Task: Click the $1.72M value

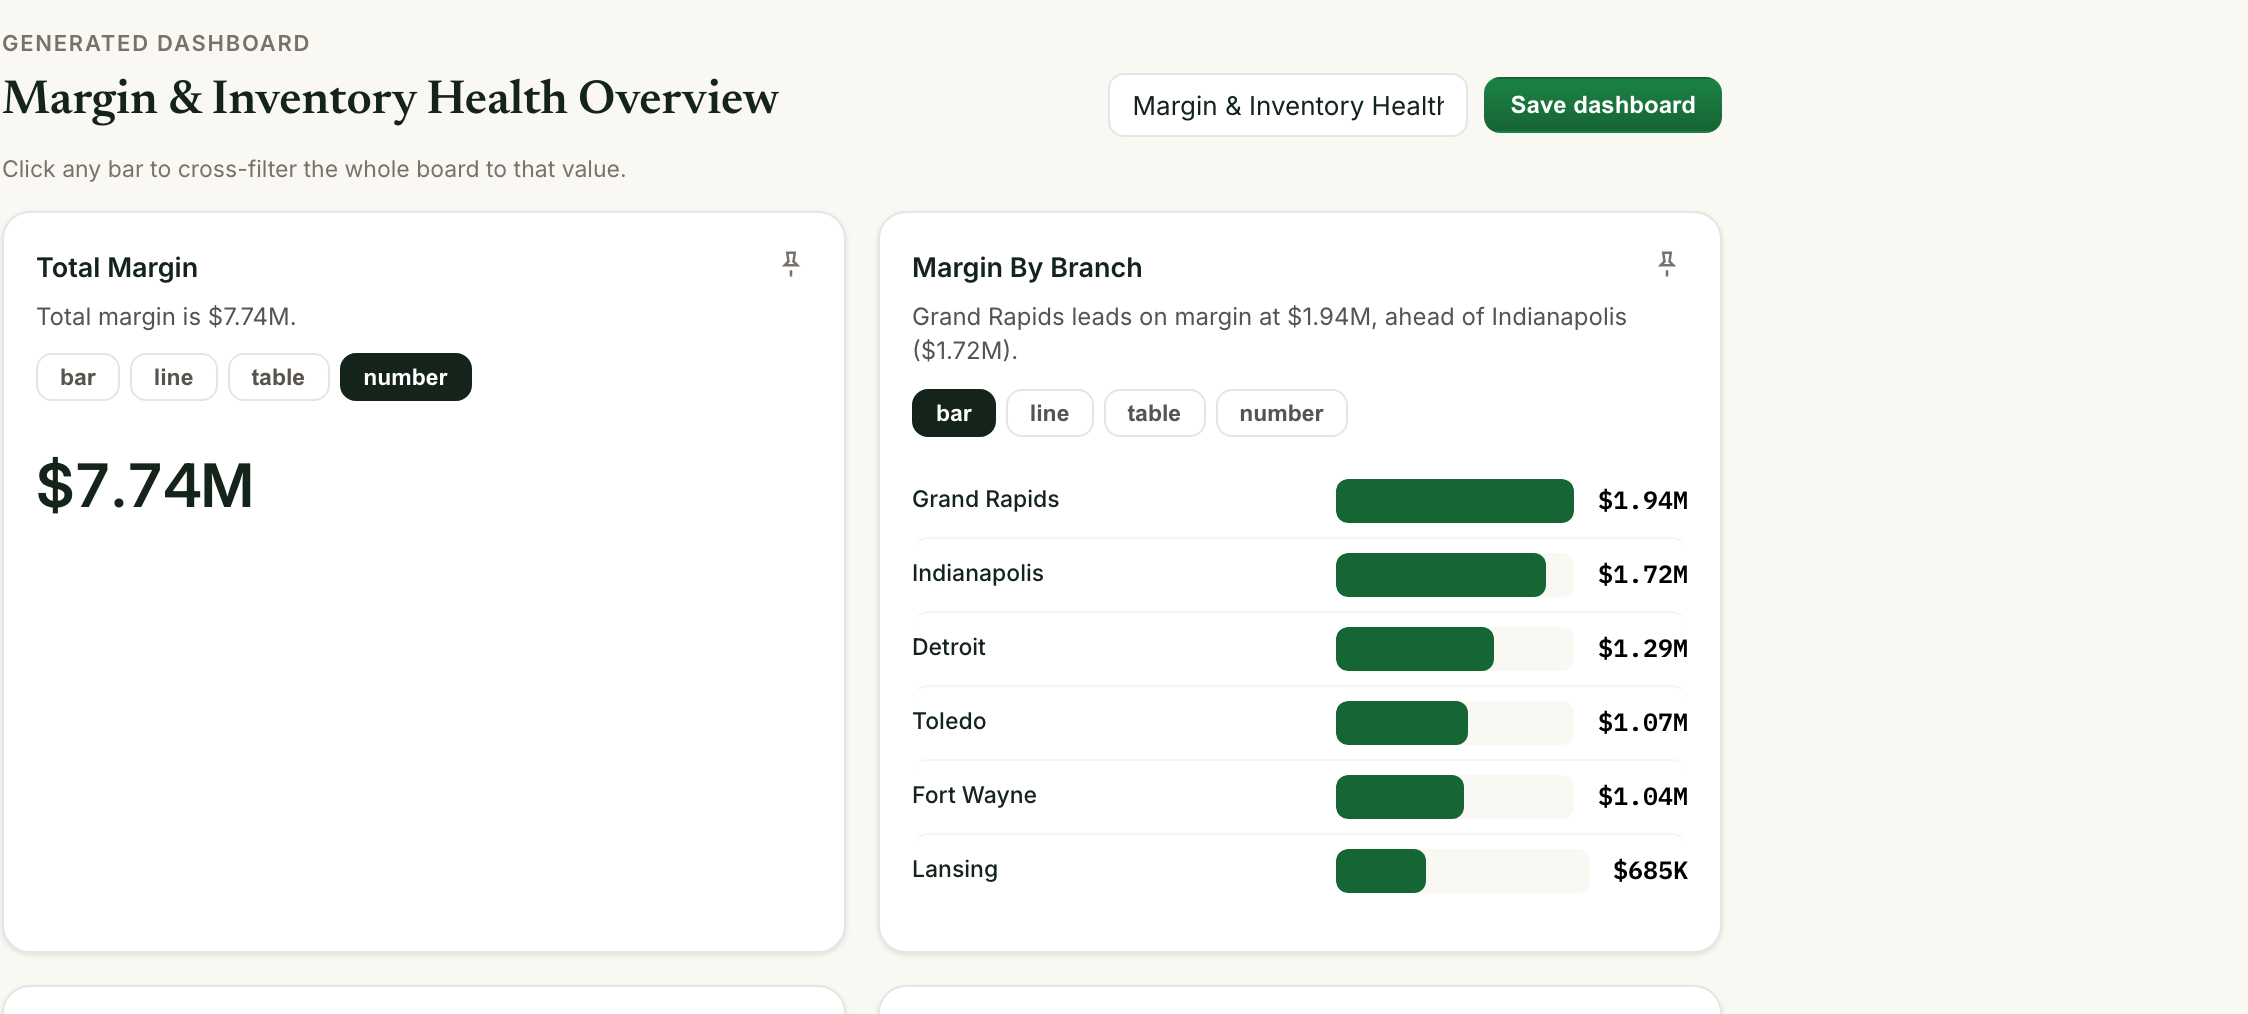Action: point(1643,575)
